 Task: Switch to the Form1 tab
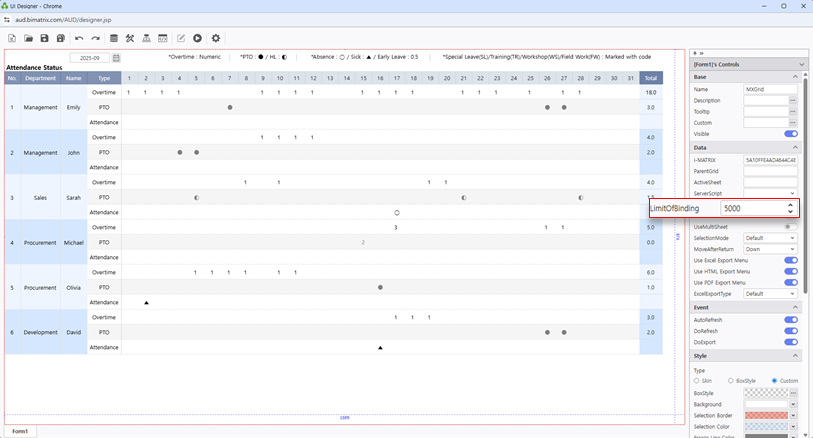[20, 431]
